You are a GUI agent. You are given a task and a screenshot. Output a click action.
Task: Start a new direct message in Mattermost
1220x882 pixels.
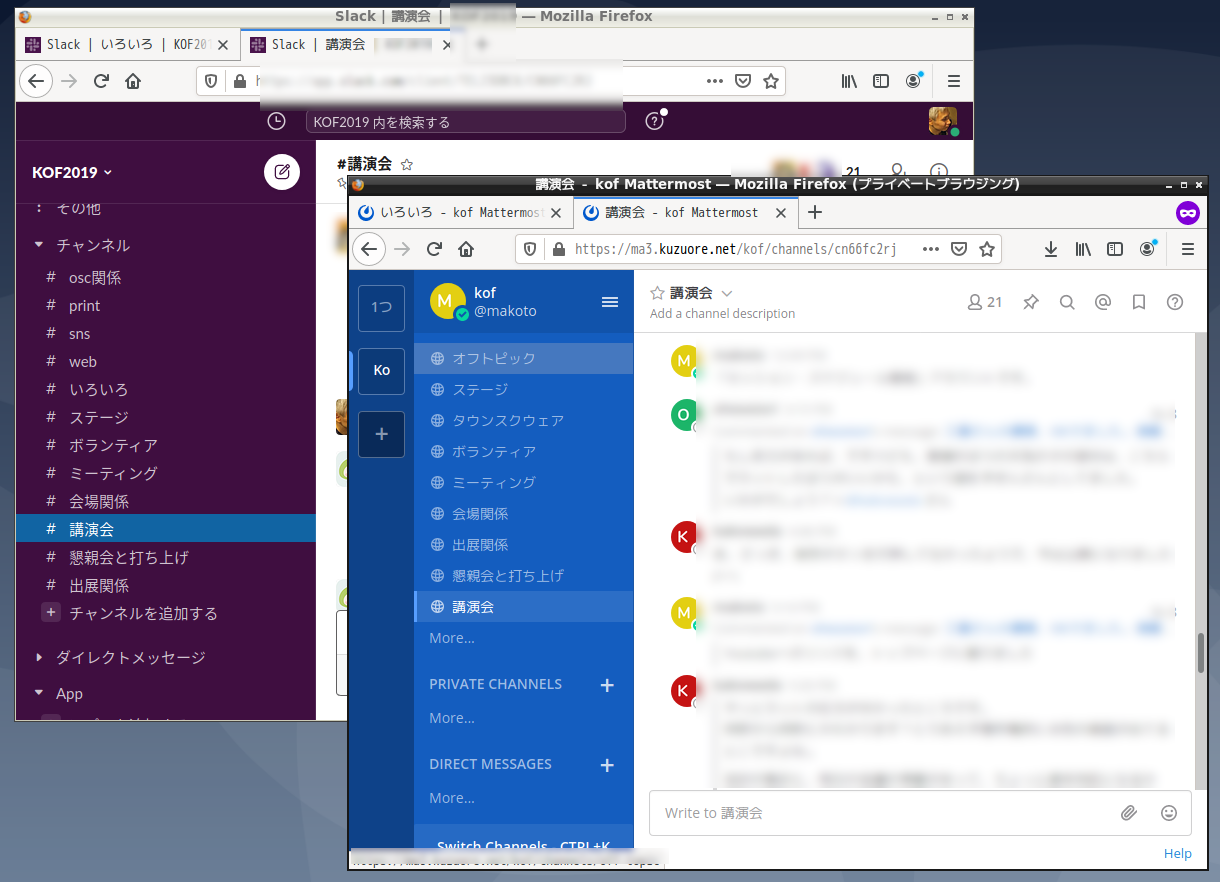point(607,765)
